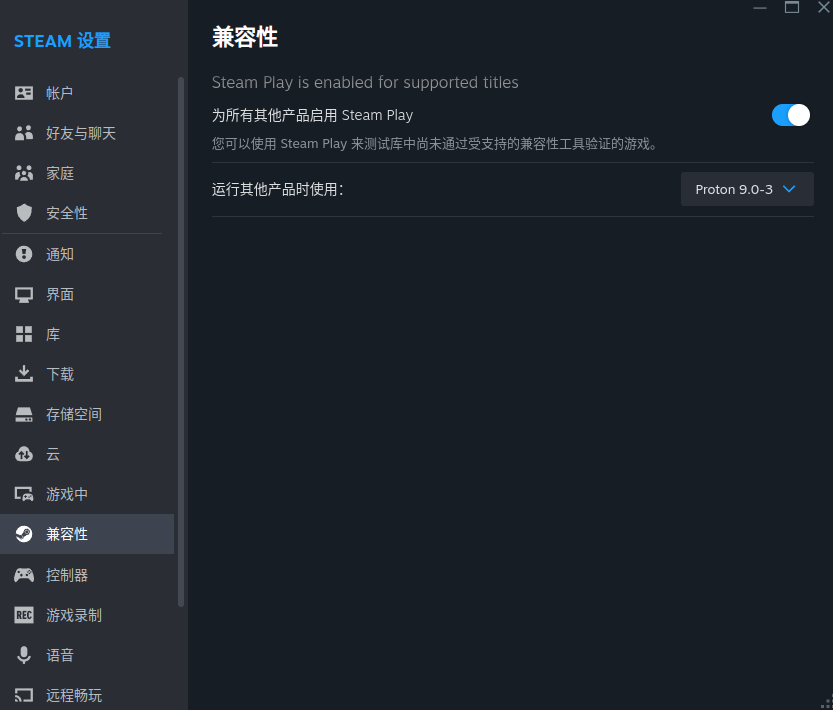The width and height of the screenshot is (833, 710).
Task: Maximize the Steam settings window
Action: point(792,7)
